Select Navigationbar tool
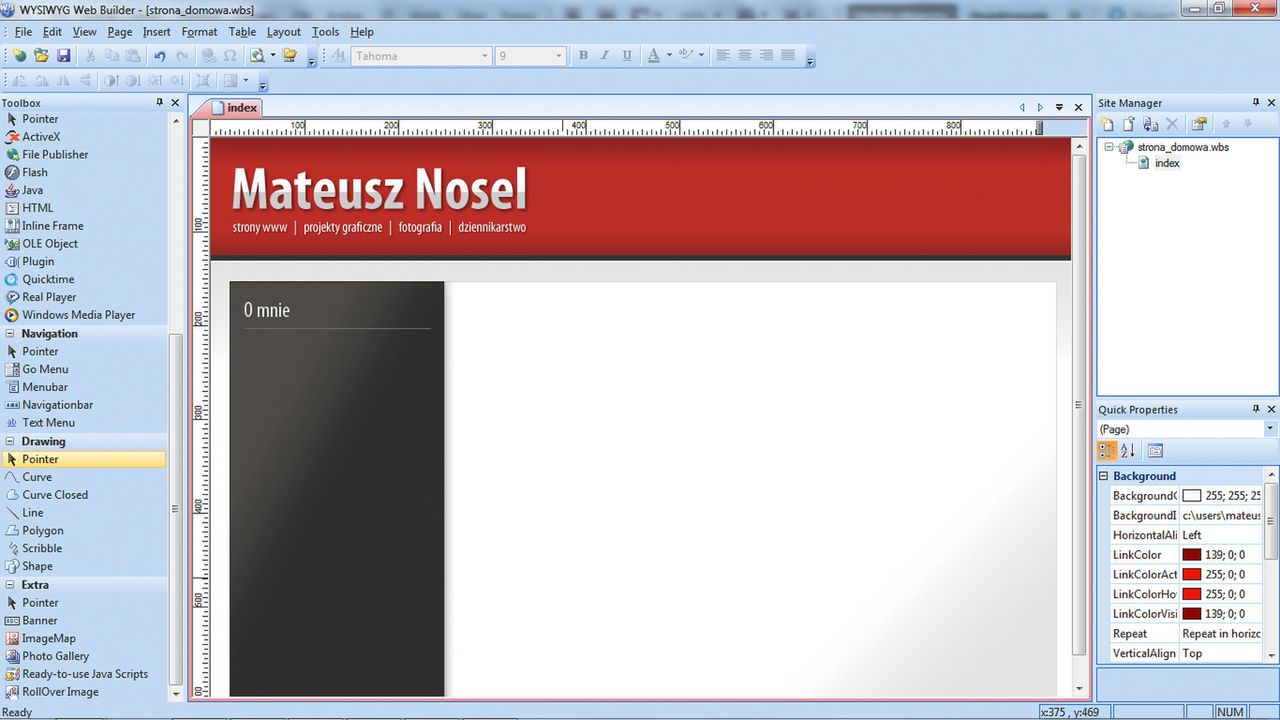Screen dimensions: 1280x720 (x=57, y=405)
